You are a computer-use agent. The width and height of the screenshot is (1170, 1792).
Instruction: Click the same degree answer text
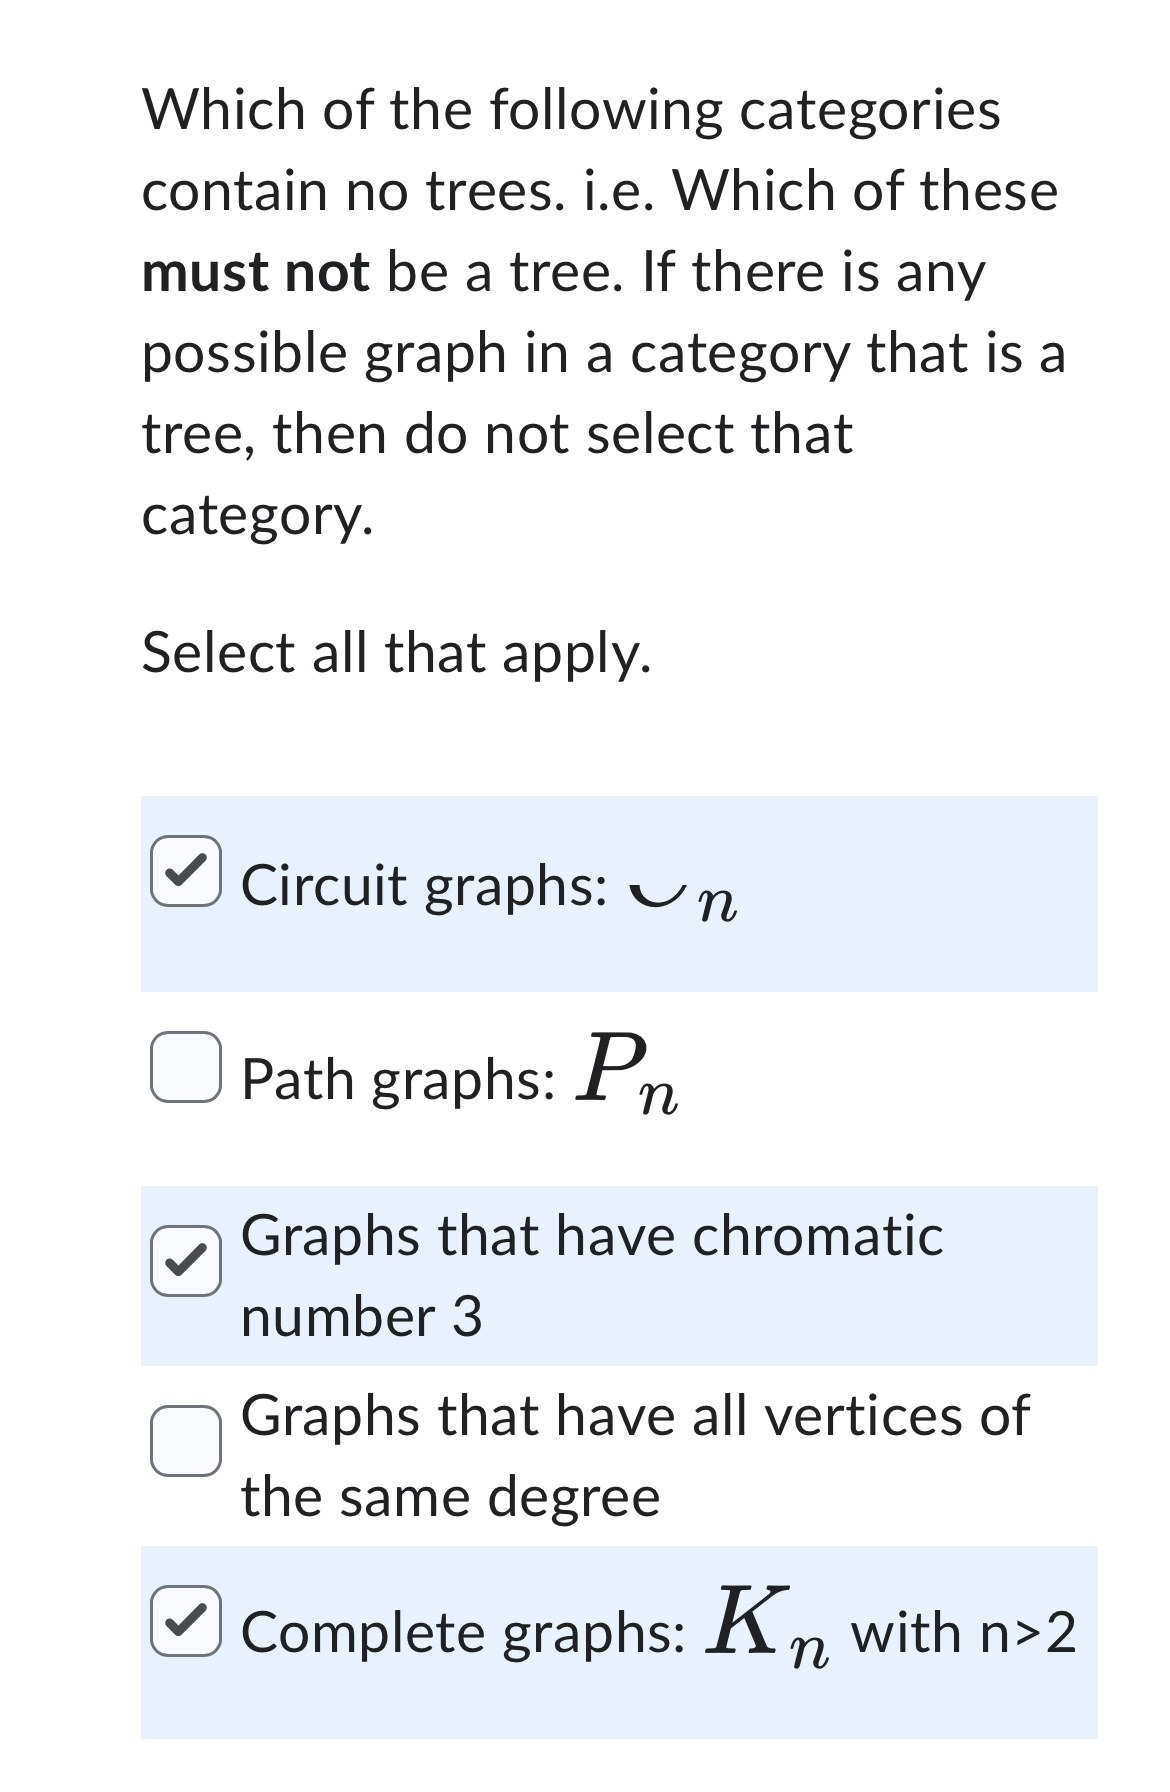630,1454
